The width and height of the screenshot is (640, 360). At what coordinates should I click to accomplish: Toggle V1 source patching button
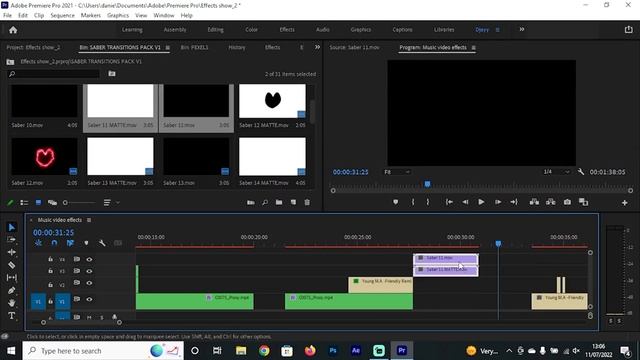38,302
